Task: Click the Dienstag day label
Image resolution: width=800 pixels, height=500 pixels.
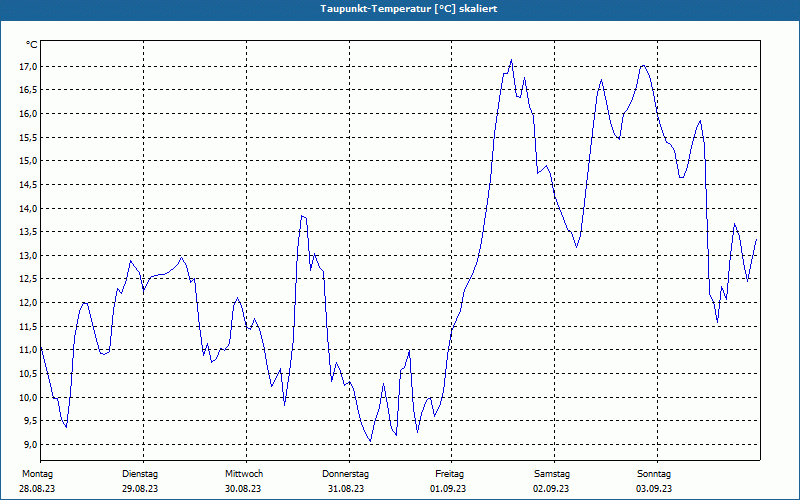Action: point(140,474)
